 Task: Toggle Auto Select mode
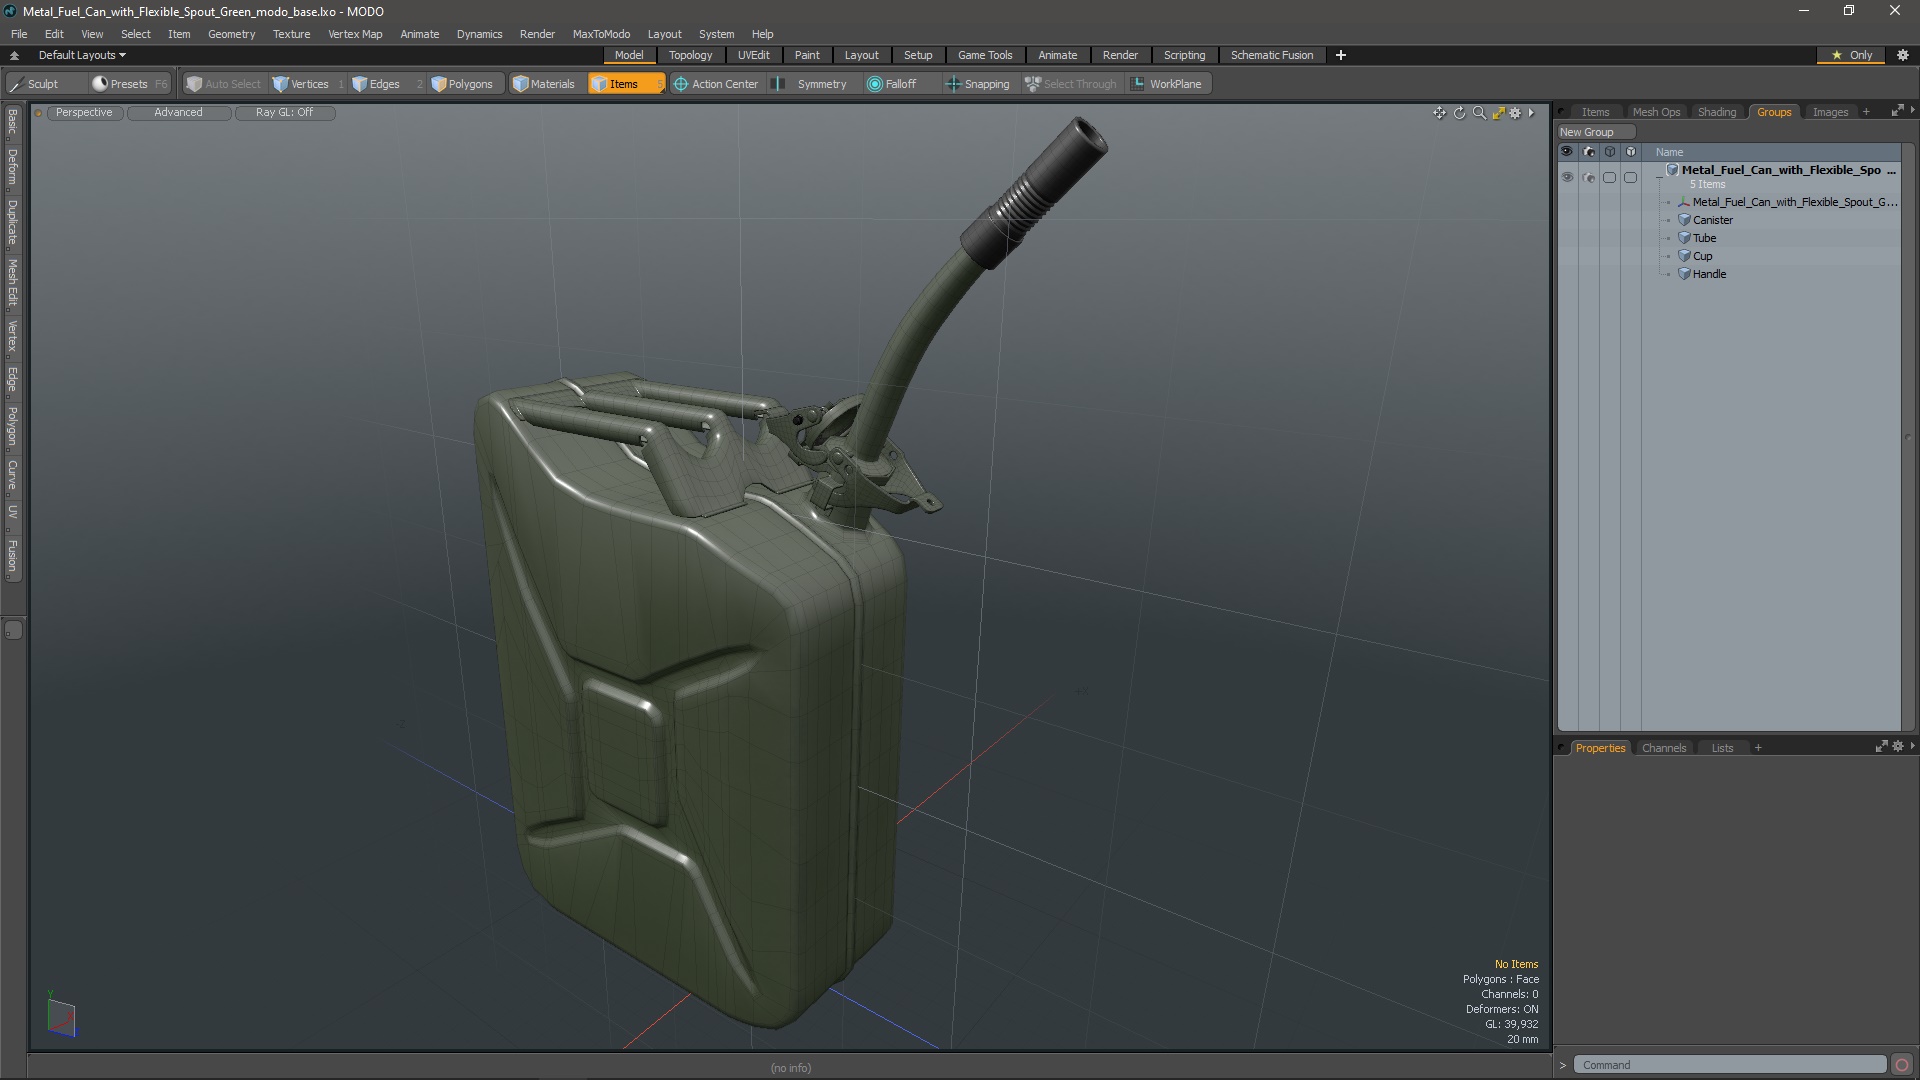coord(223,84)
